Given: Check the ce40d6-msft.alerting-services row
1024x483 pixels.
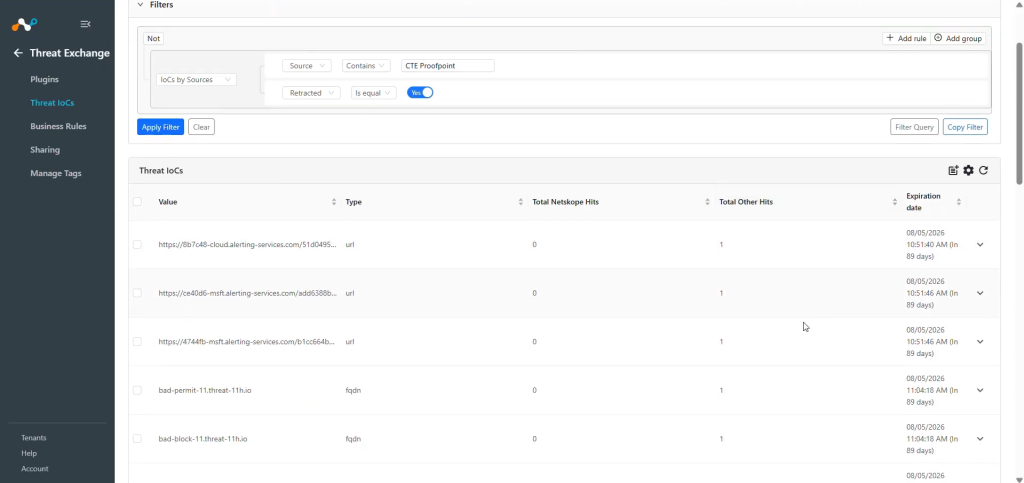Looking at the screenshot, I should pos(137,293).
